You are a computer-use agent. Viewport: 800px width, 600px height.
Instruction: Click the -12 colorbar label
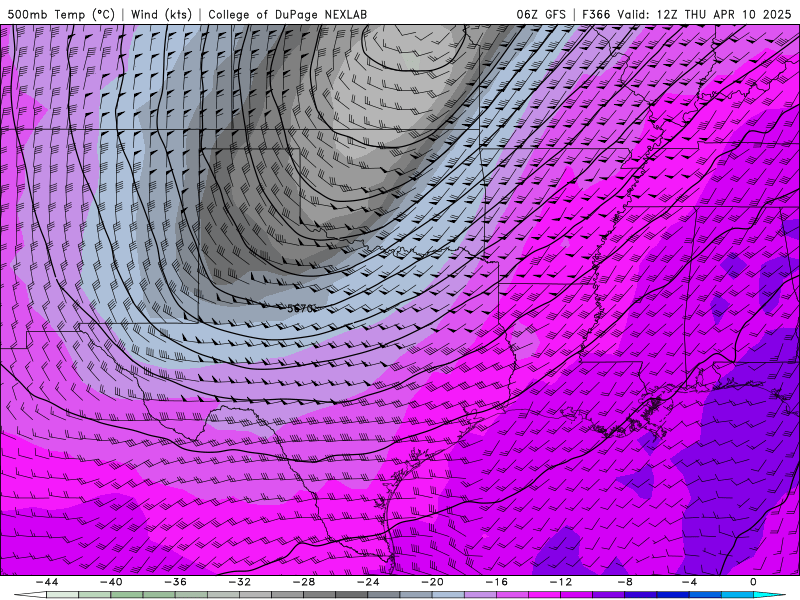coord(561,582)
